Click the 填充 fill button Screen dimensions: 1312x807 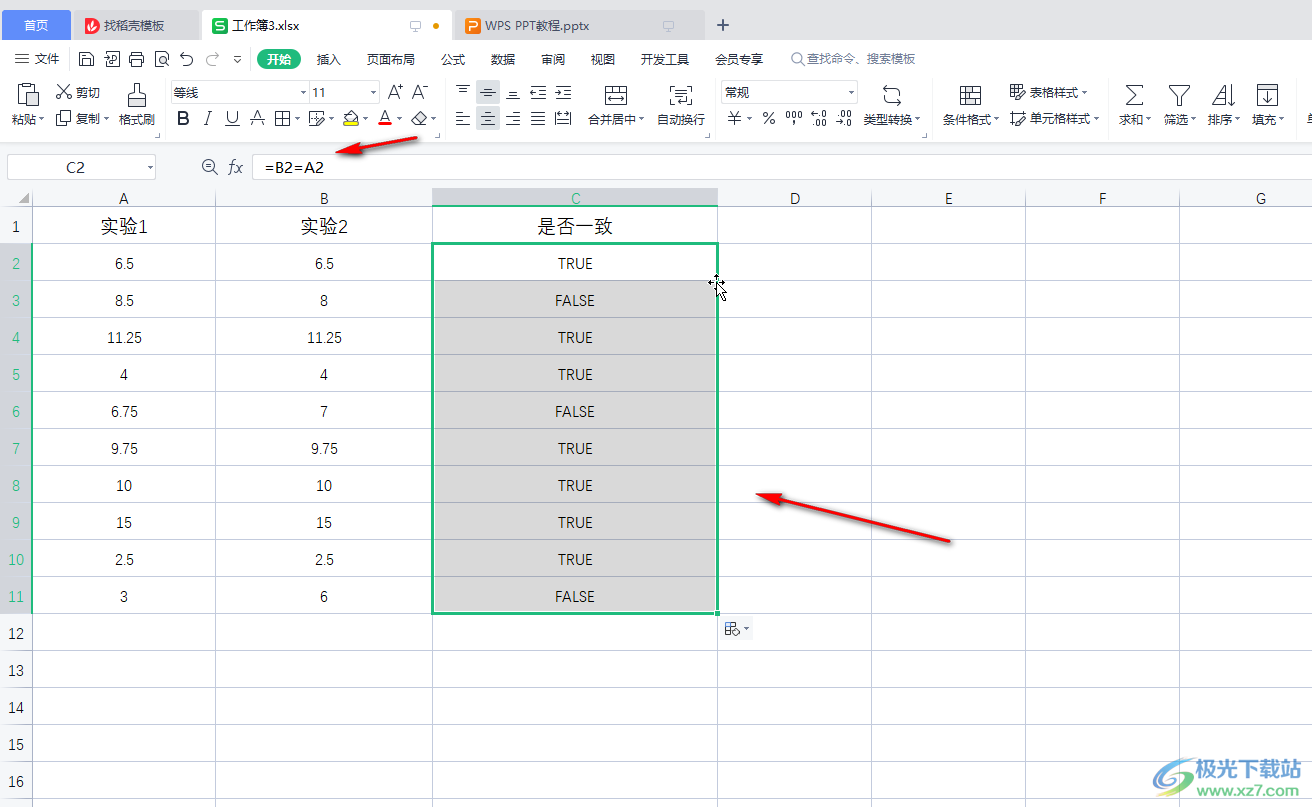(1268, 105)
